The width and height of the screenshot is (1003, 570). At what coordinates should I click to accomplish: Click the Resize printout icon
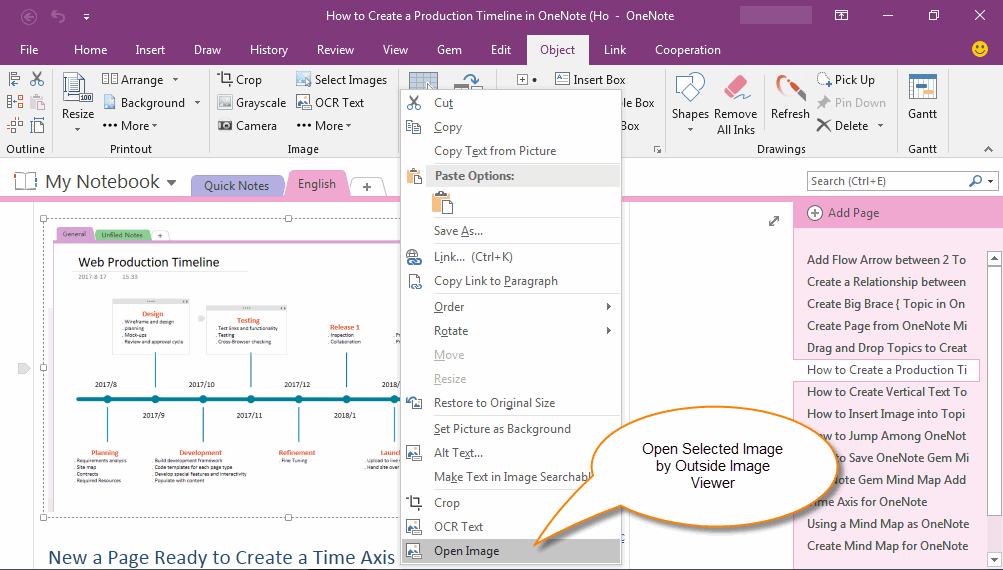pos(77,88)
